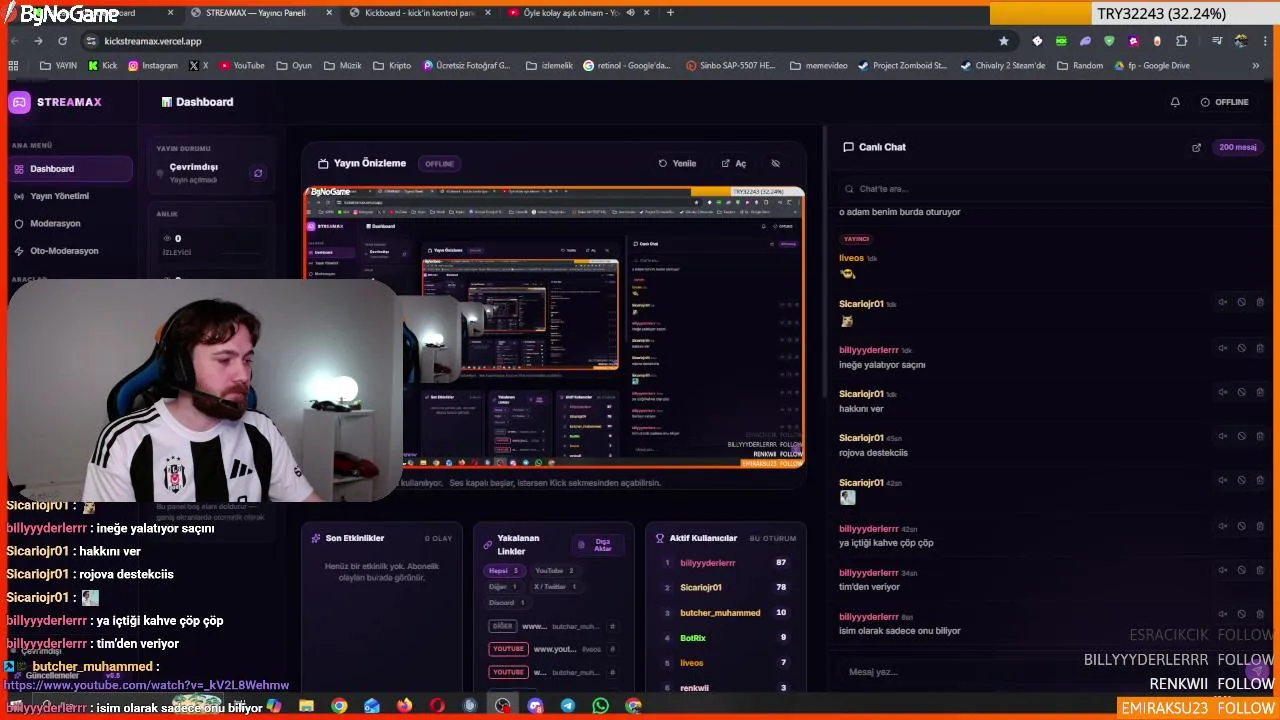Viewport: 1280px width, 720px height.
Task: Click the OFFLINE status indicator in header
Action: point(1225,102)
